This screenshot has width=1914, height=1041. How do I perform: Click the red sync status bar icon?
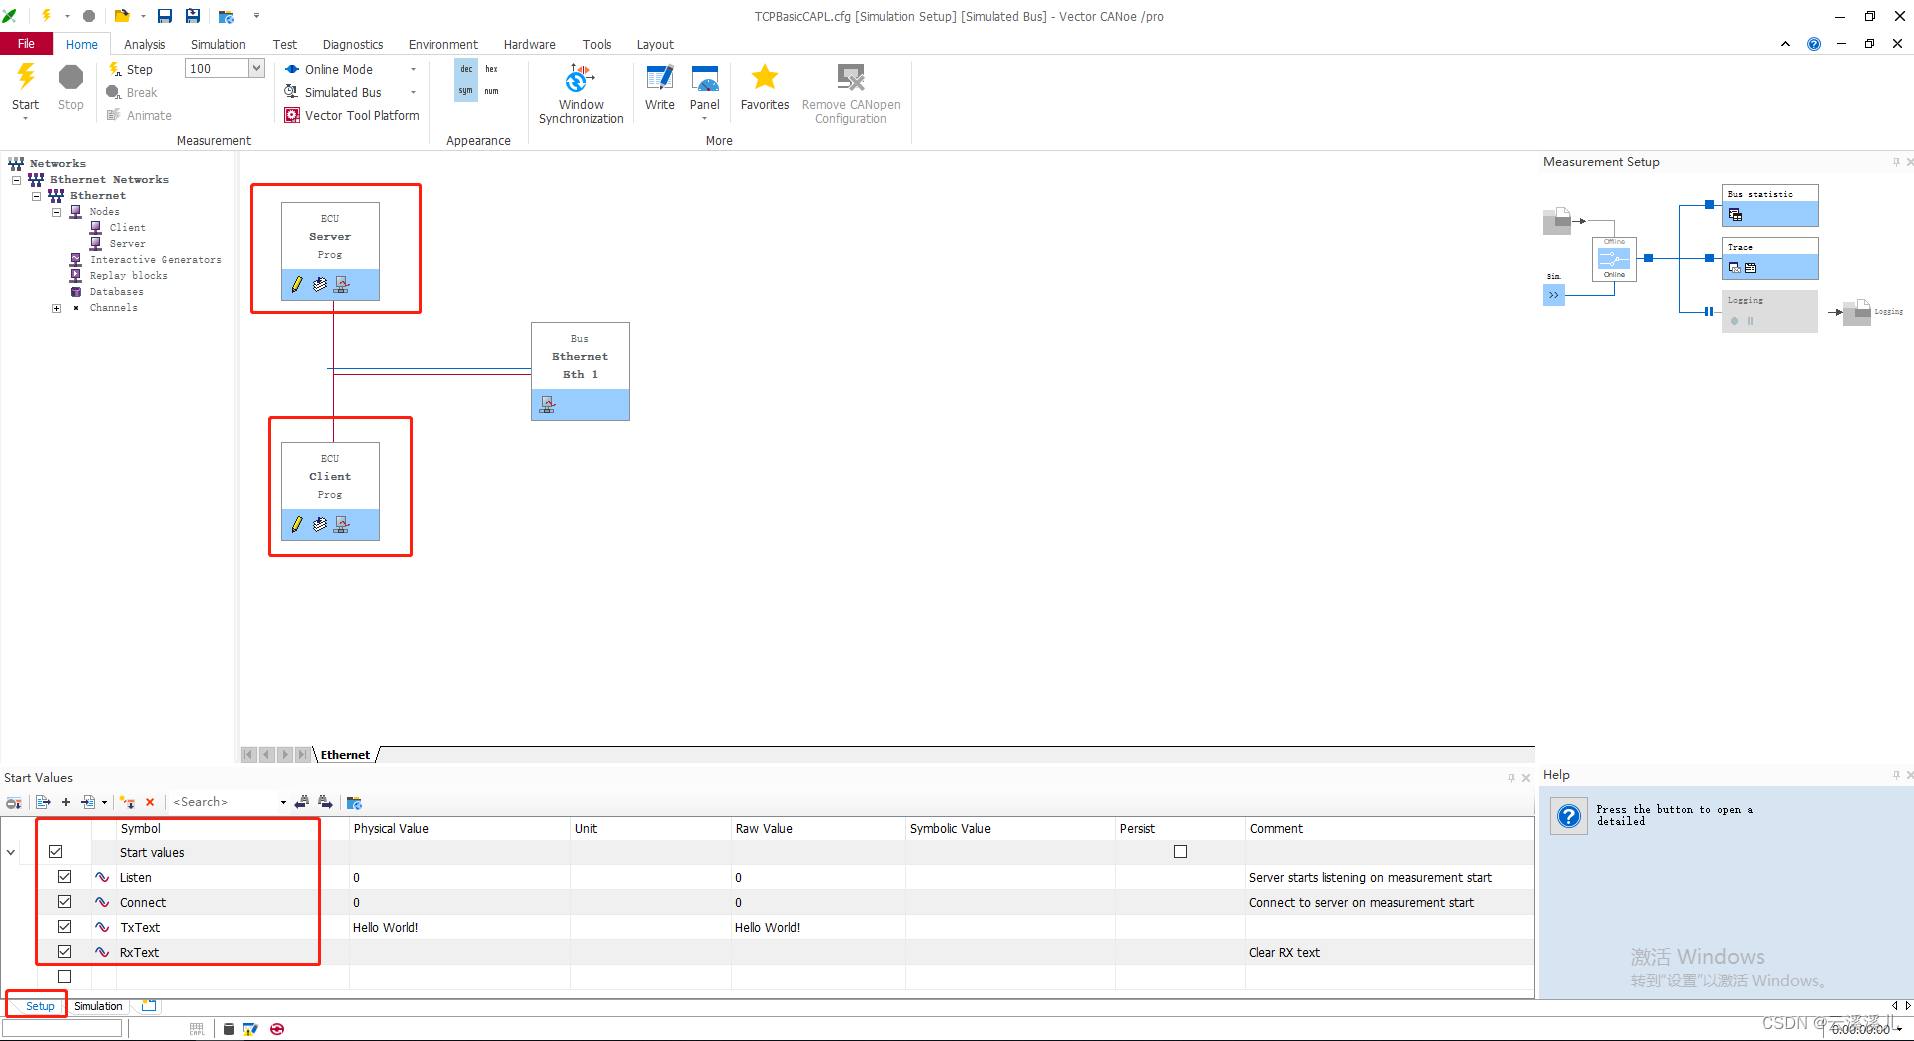click(x=277, y=1029)
